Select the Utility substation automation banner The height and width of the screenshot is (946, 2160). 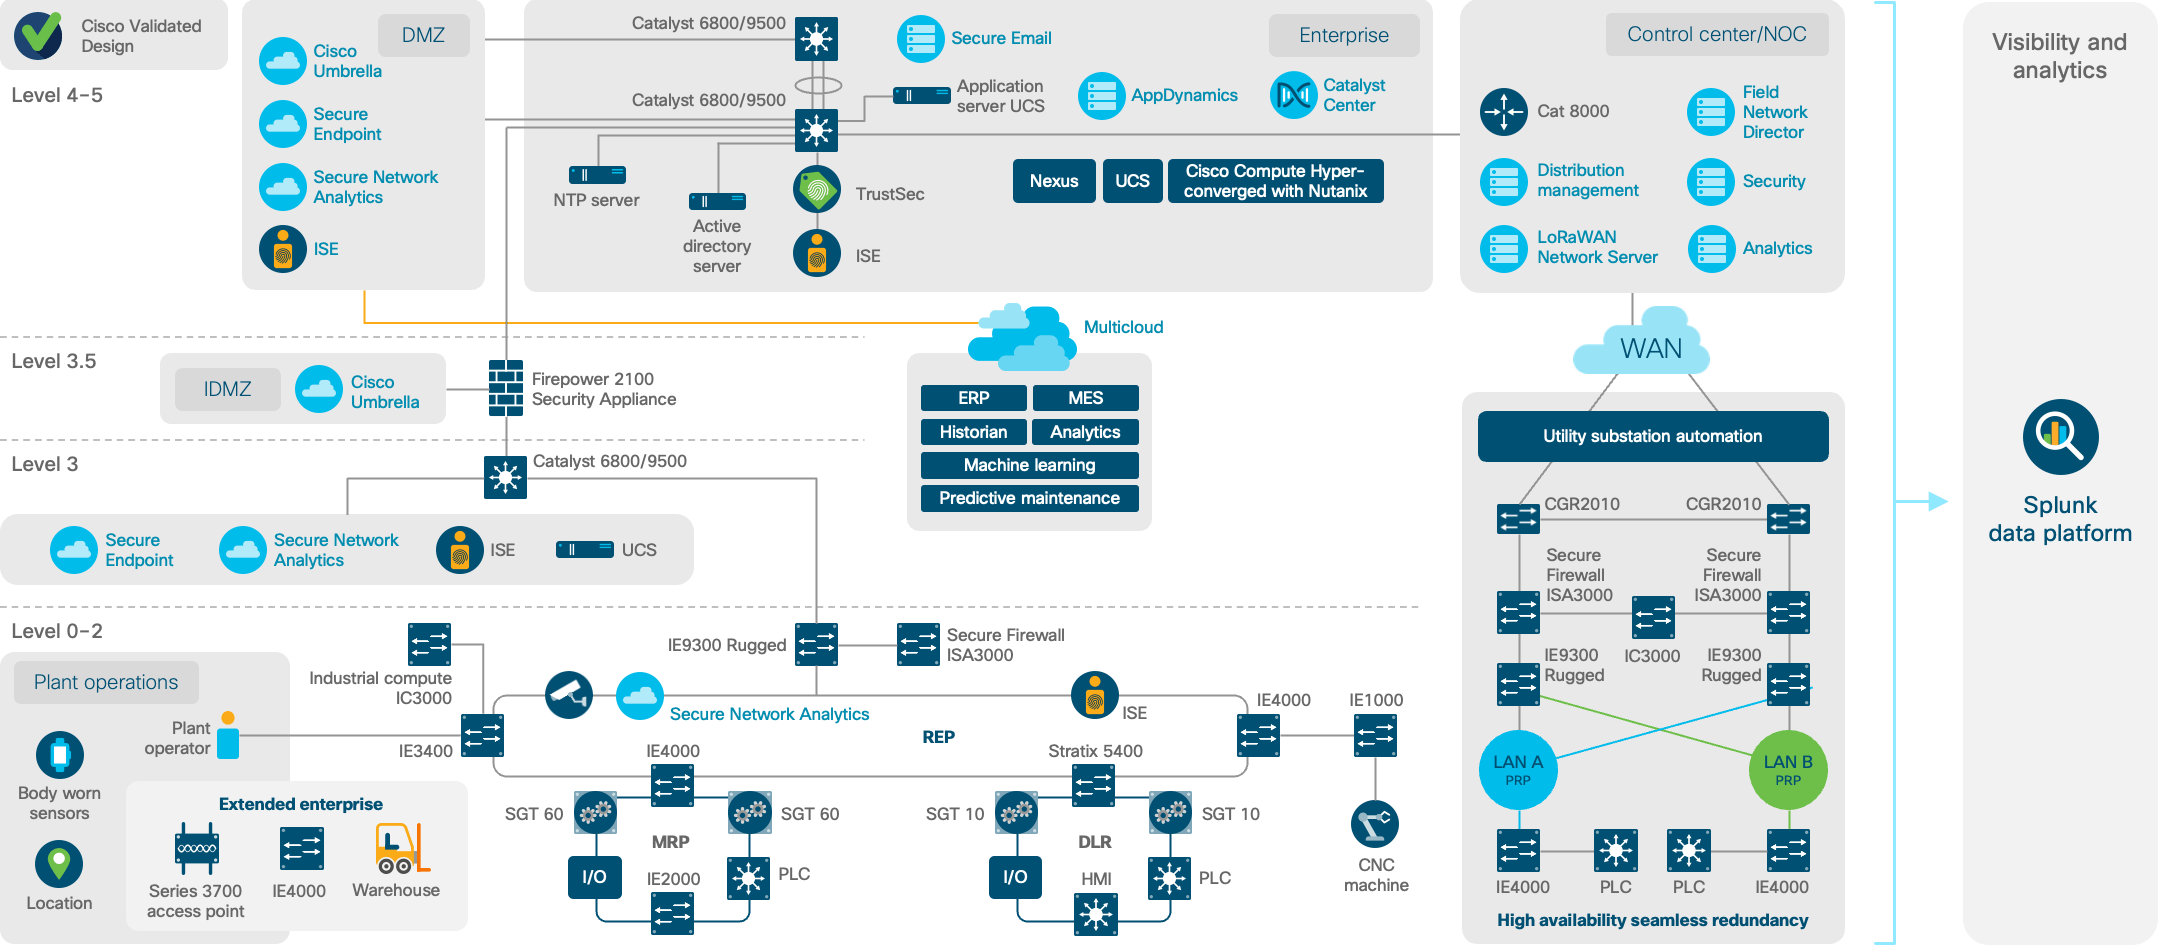[x=1653, y=436]
